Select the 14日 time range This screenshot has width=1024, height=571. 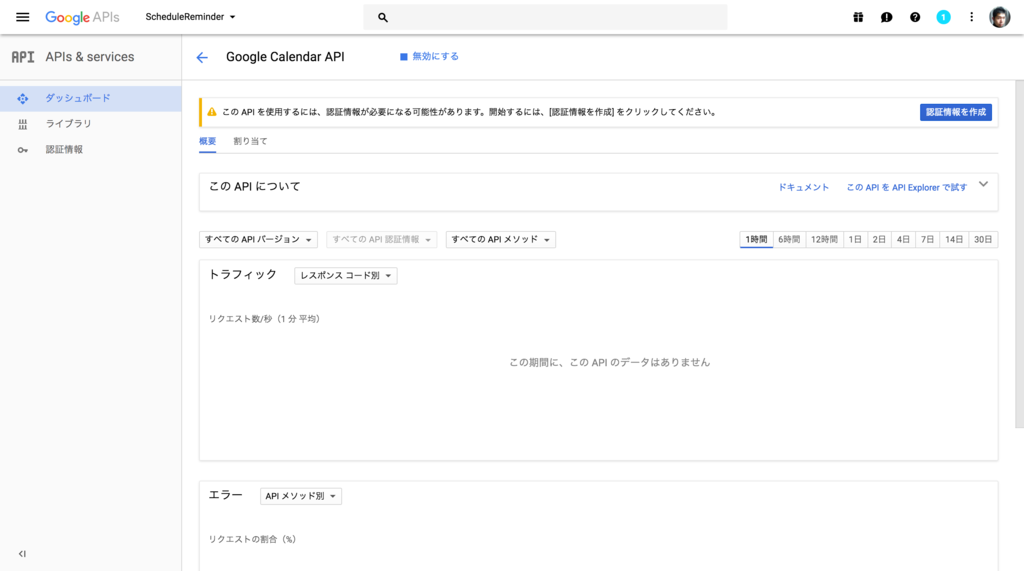(954, 240)
